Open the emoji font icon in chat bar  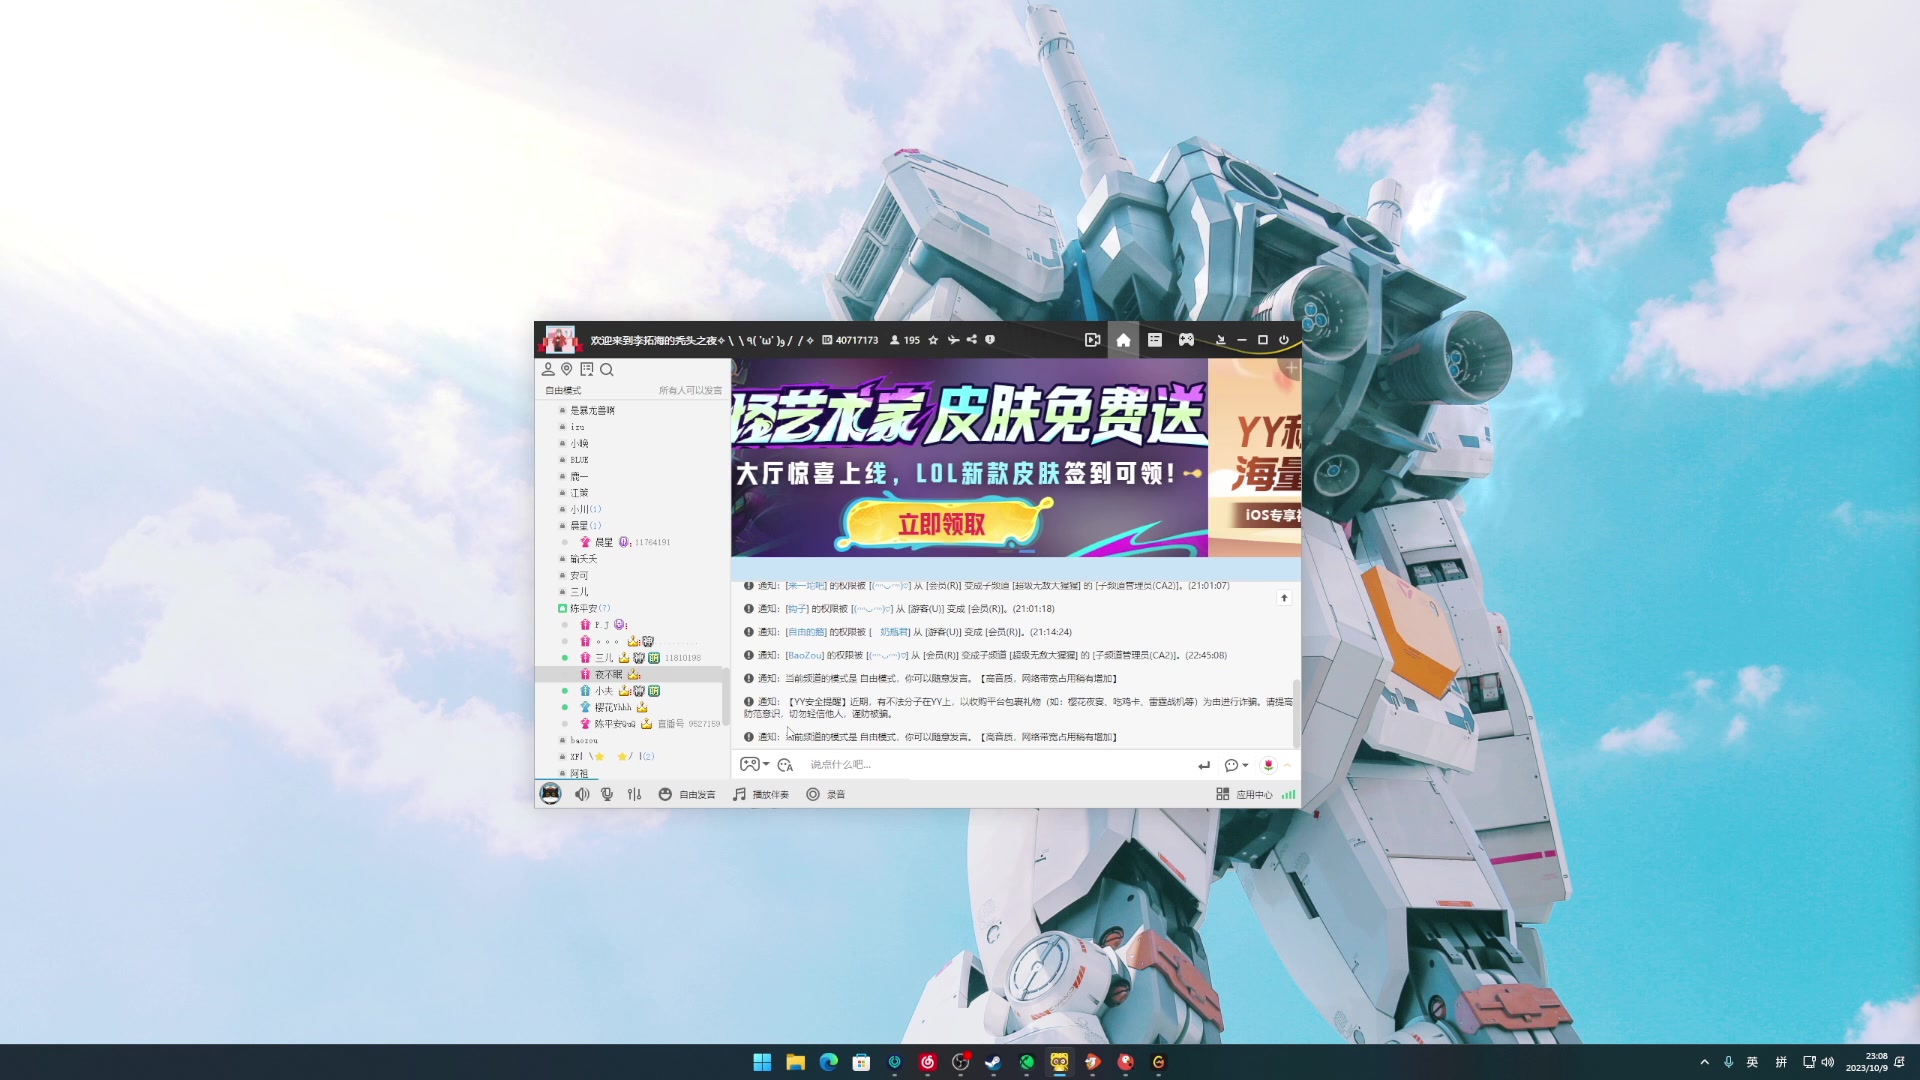coord(785,764)
